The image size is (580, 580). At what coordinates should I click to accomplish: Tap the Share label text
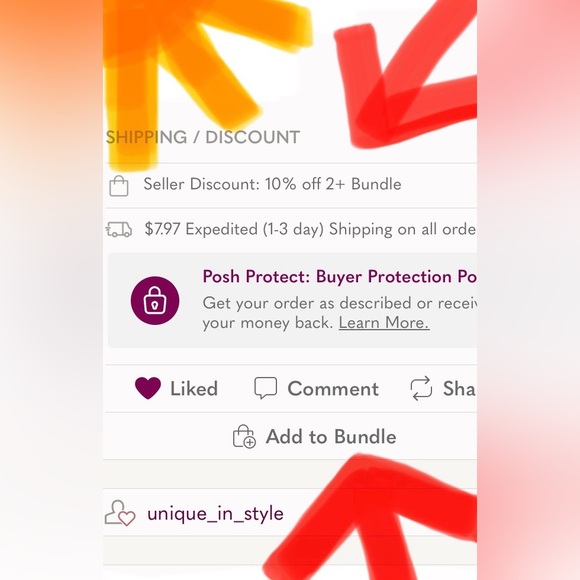tap(459, 388)
